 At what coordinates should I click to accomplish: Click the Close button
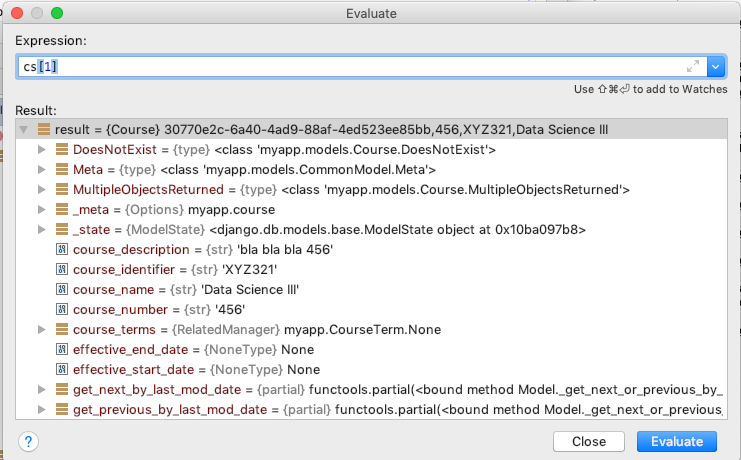click(x=589, y=442)
